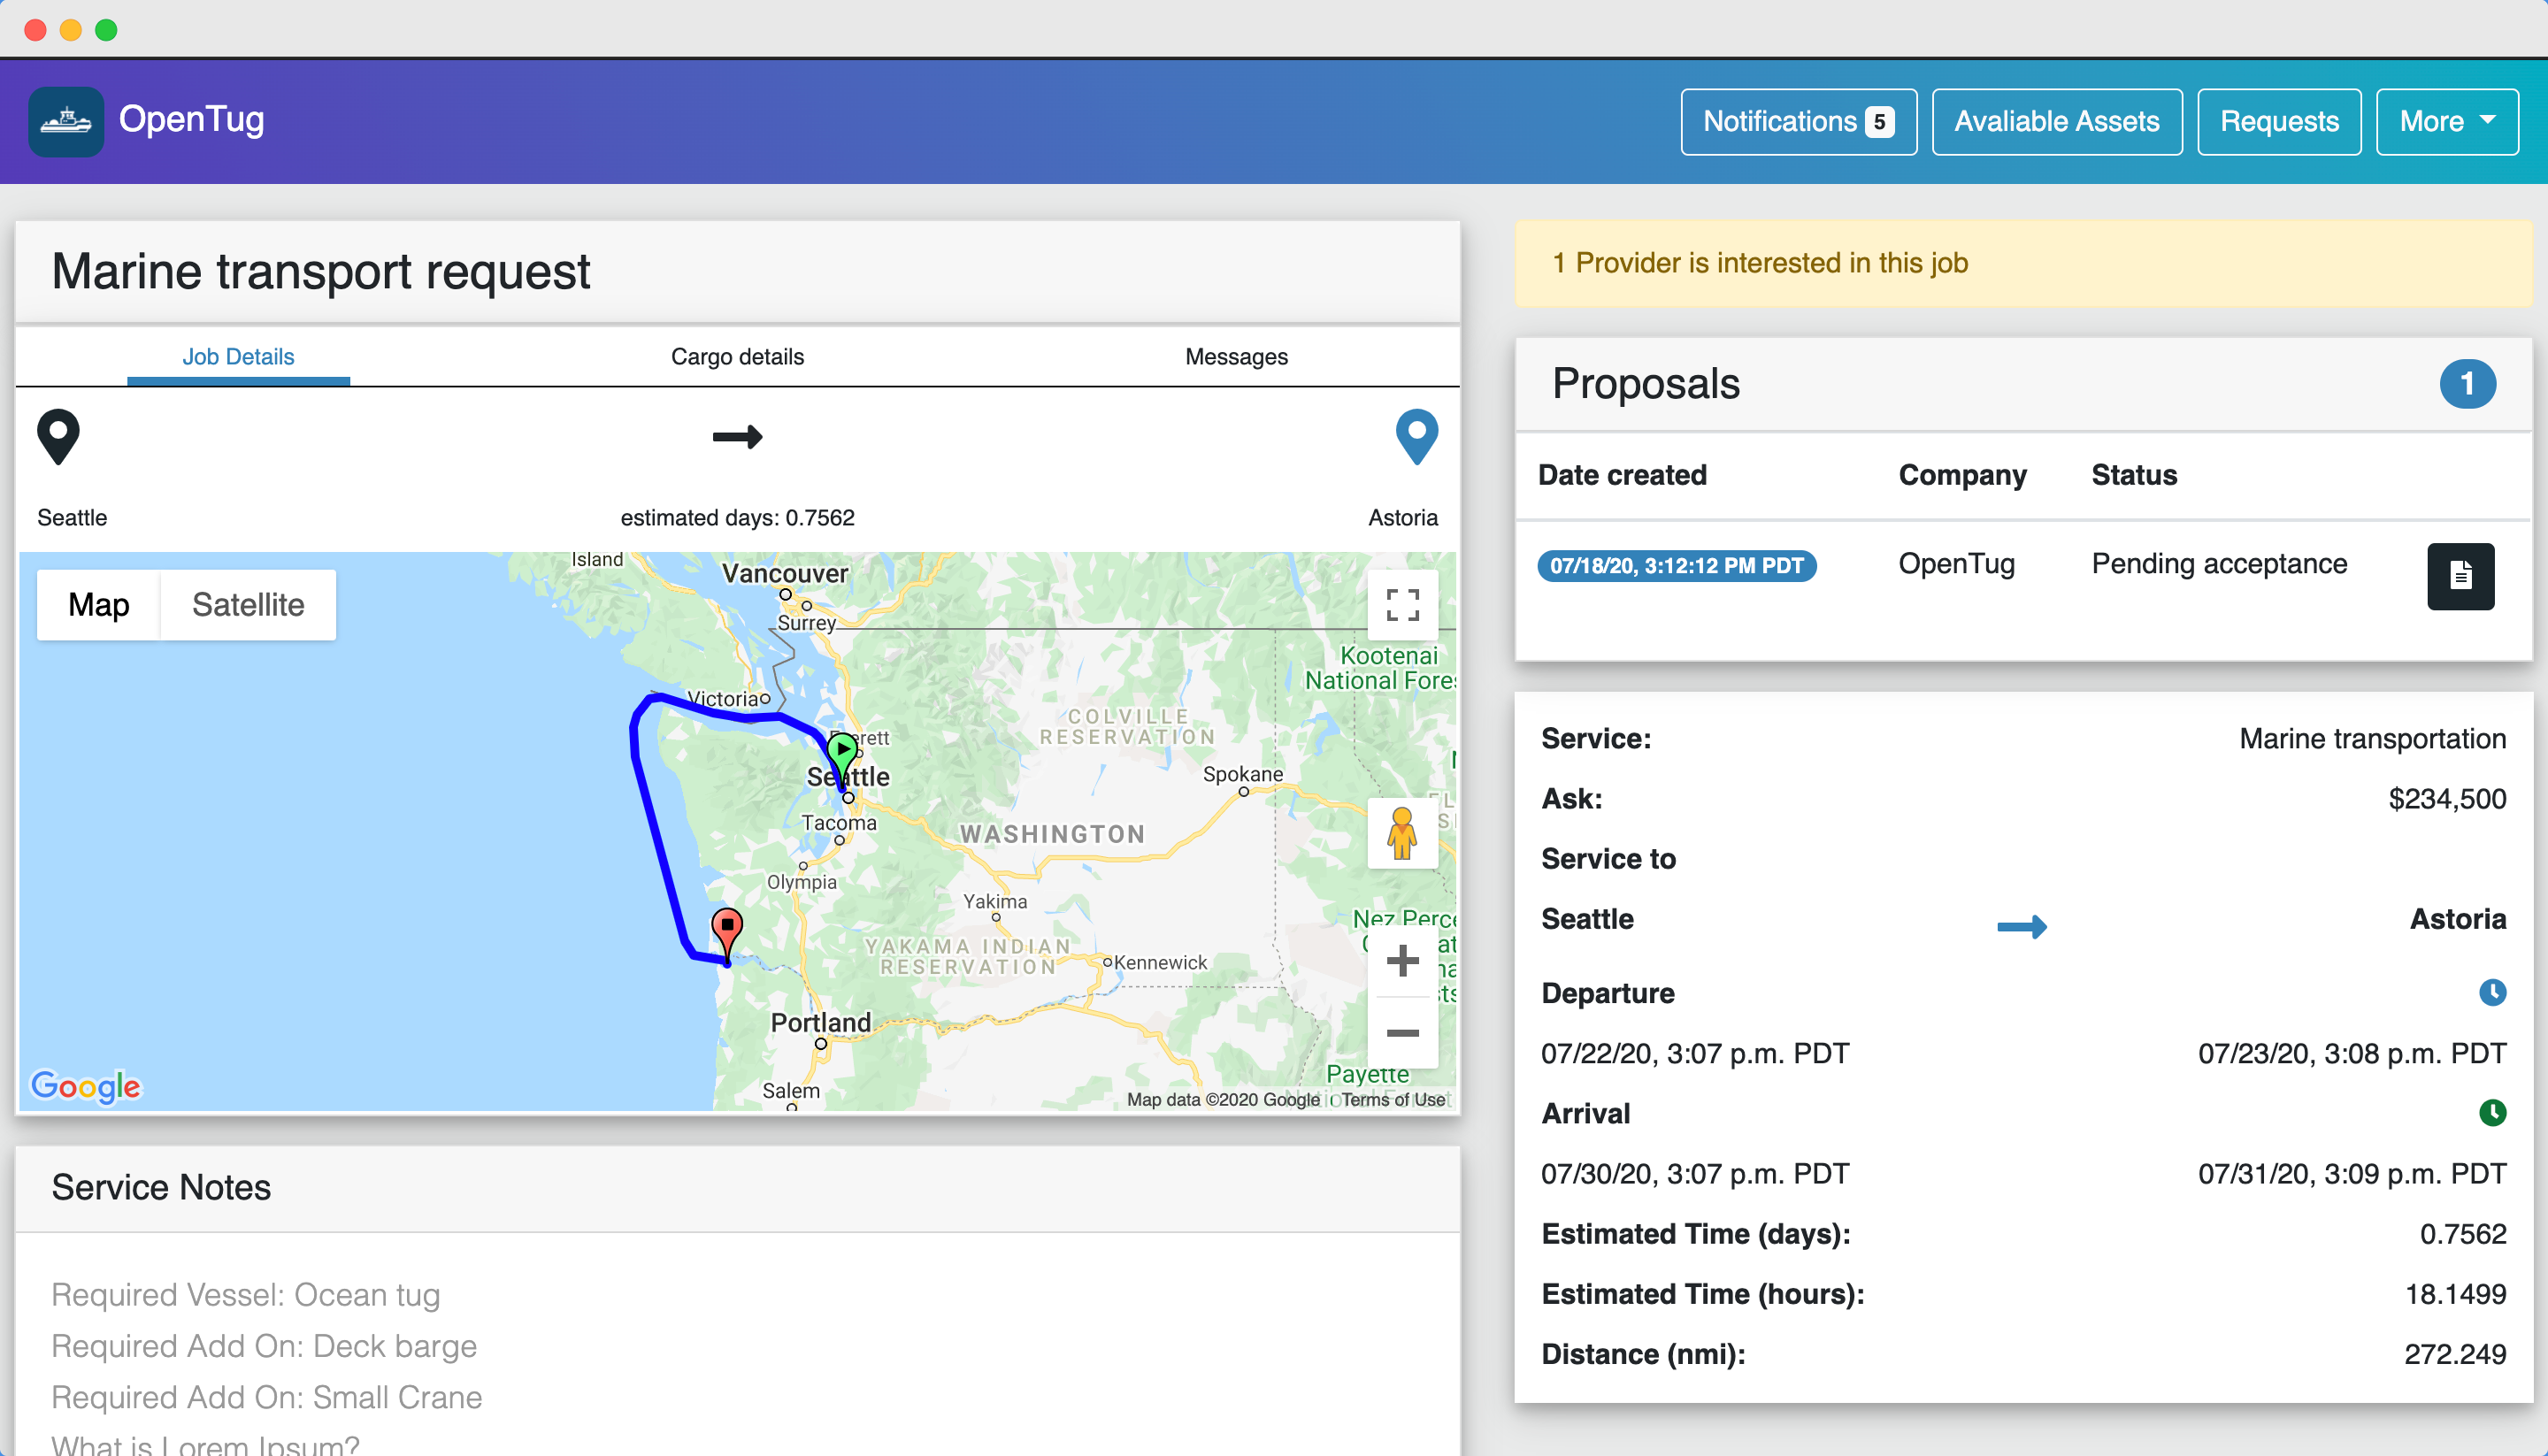The width and height of the screenshot is (2548, 1456).
Task: Click the proposal date 07/18/20, 3:12:12 PM PDT
Action: tap(1676, 565)
